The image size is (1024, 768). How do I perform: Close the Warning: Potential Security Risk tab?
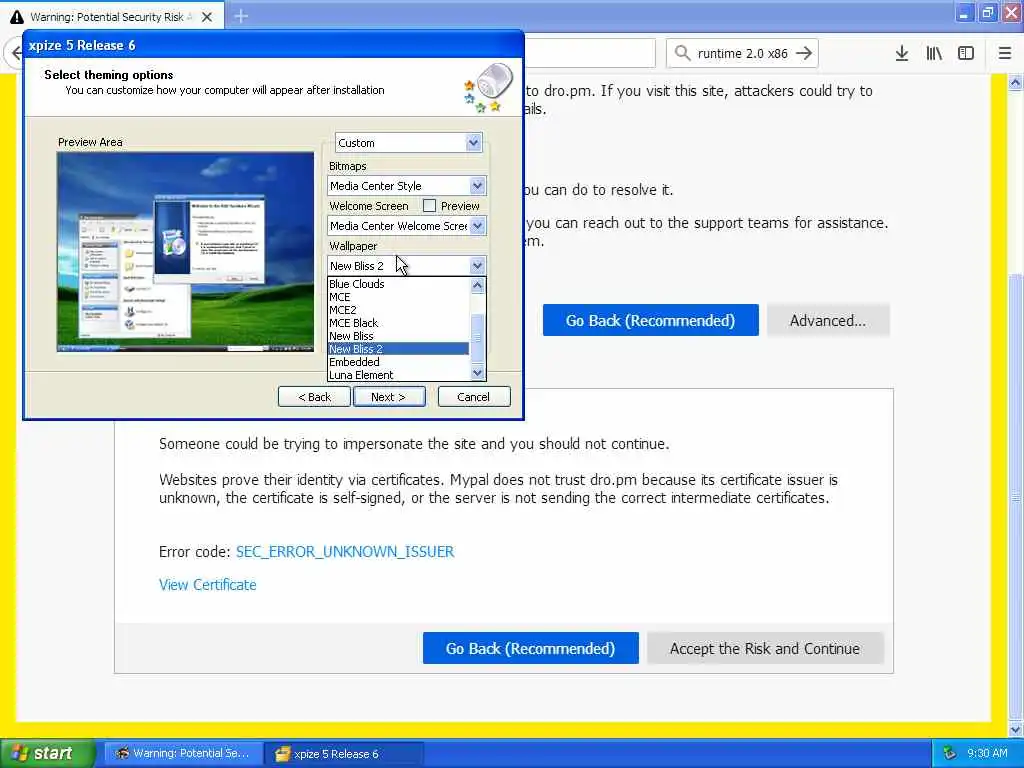207,17
